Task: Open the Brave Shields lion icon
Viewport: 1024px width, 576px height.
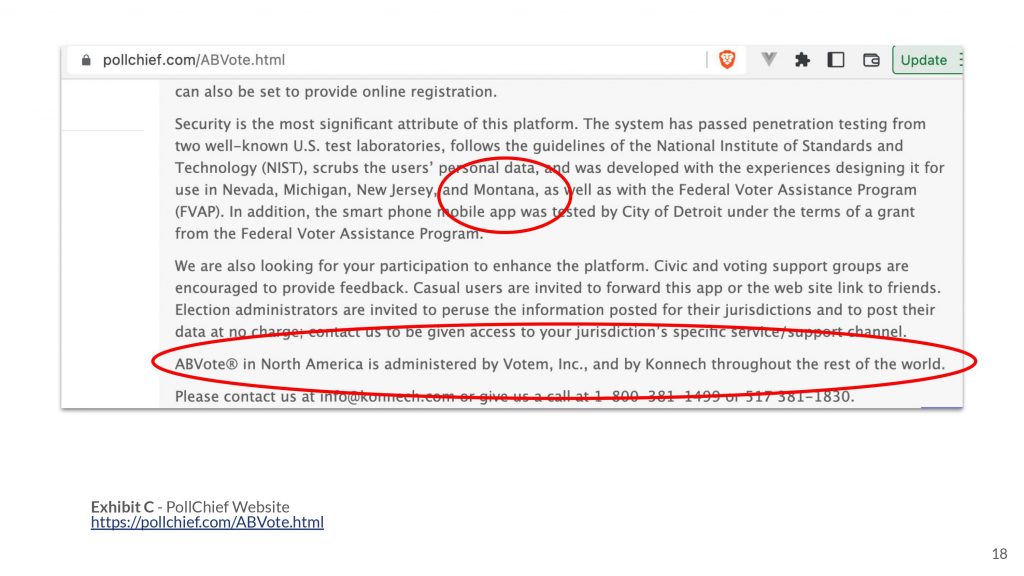Action: point(727,60)
